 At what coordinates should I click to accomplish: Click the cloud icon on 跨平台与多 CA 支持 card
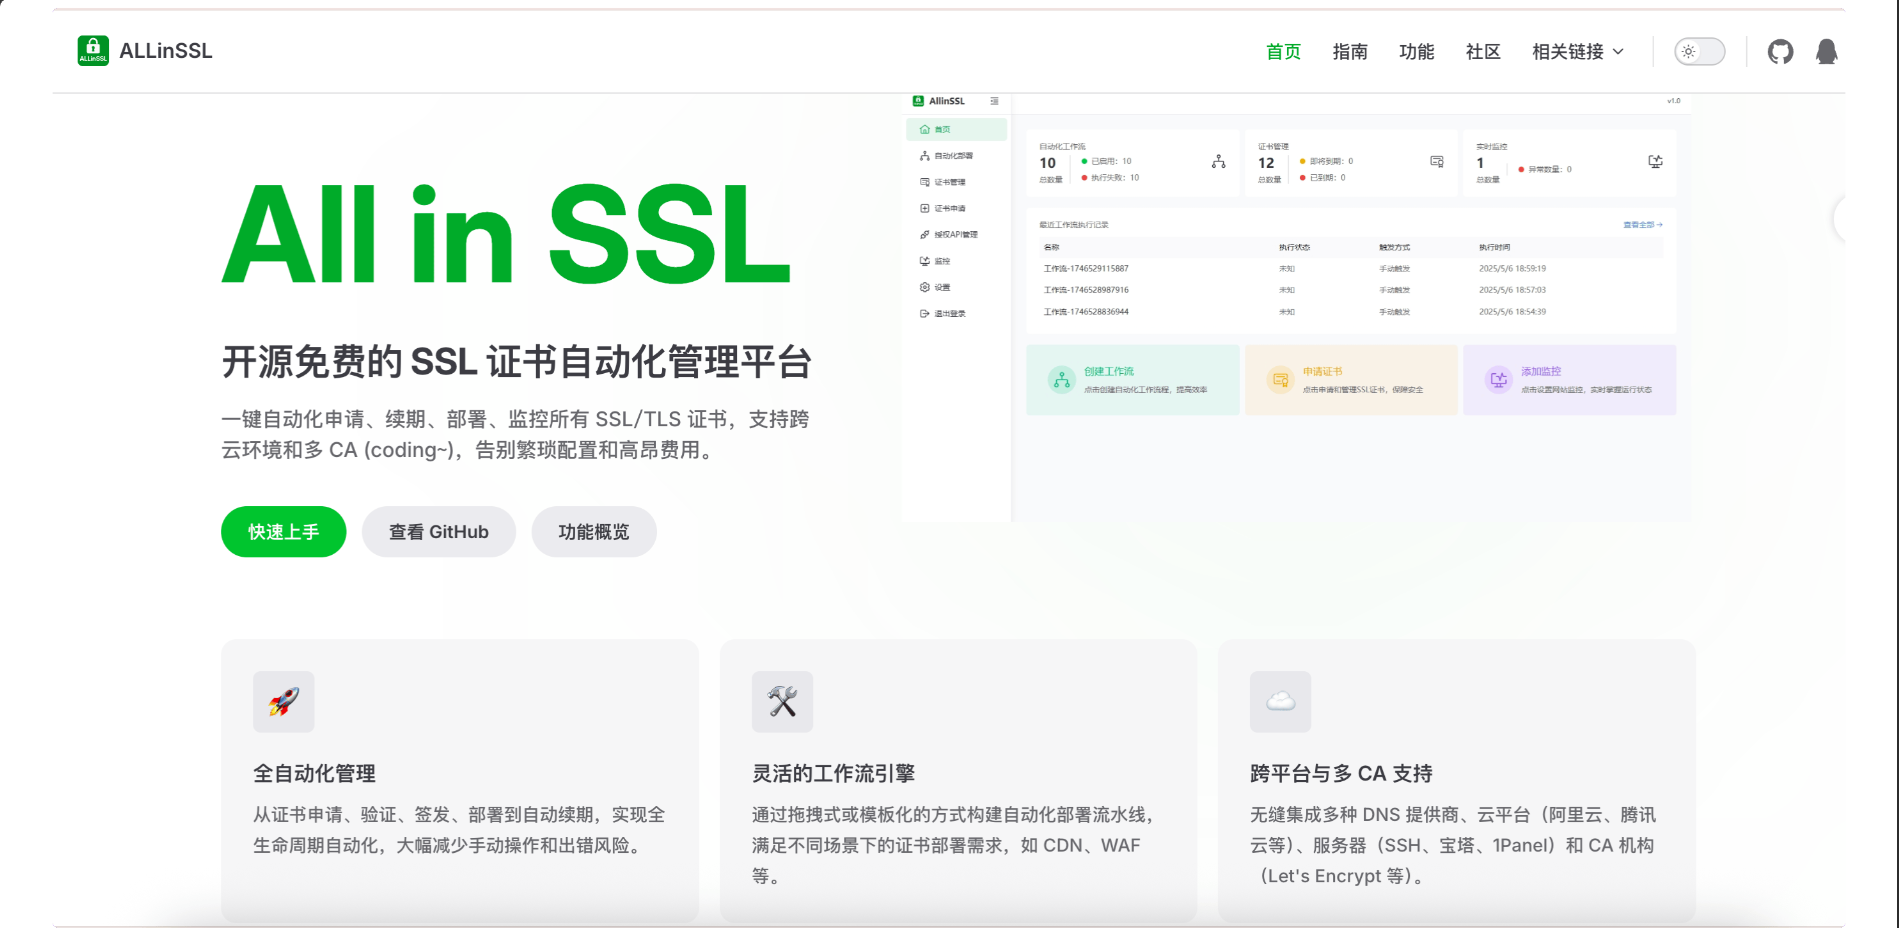click(1281, 702)
